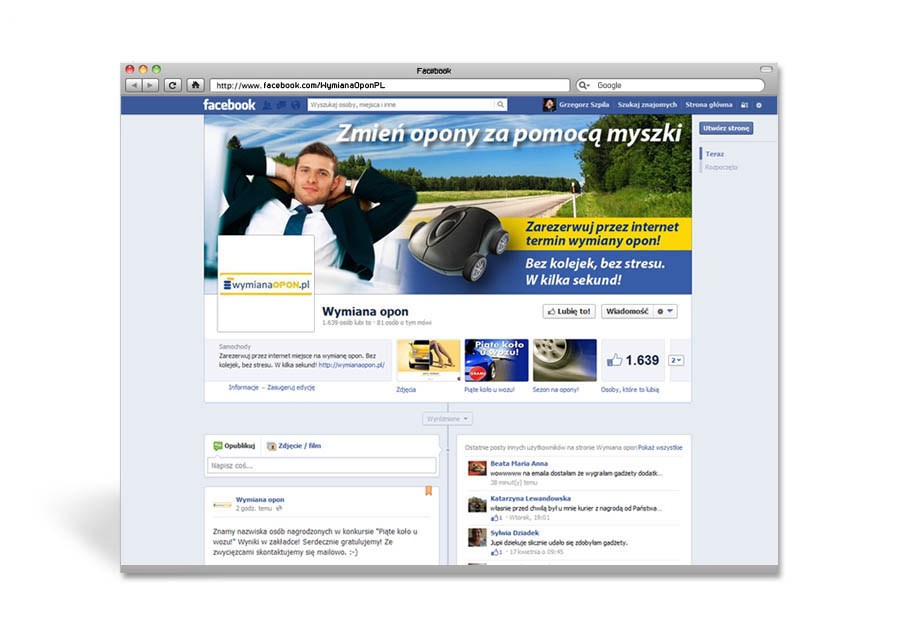The height and width of the screenshot is (644, 900).
Task: Open the settings gear in Facebook header
Action: coord(758,105)
